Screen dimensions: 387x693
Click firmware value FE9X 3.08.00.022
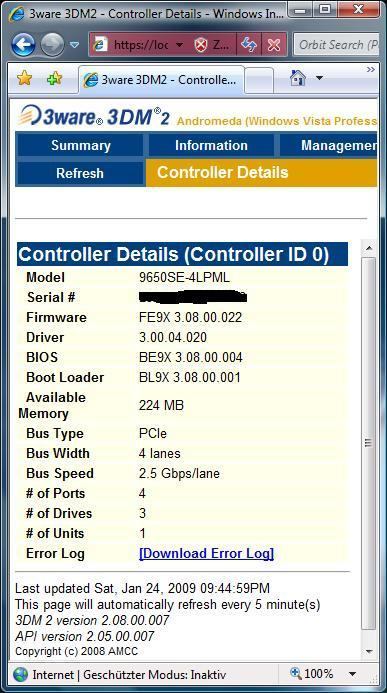(x=190, y=317)
